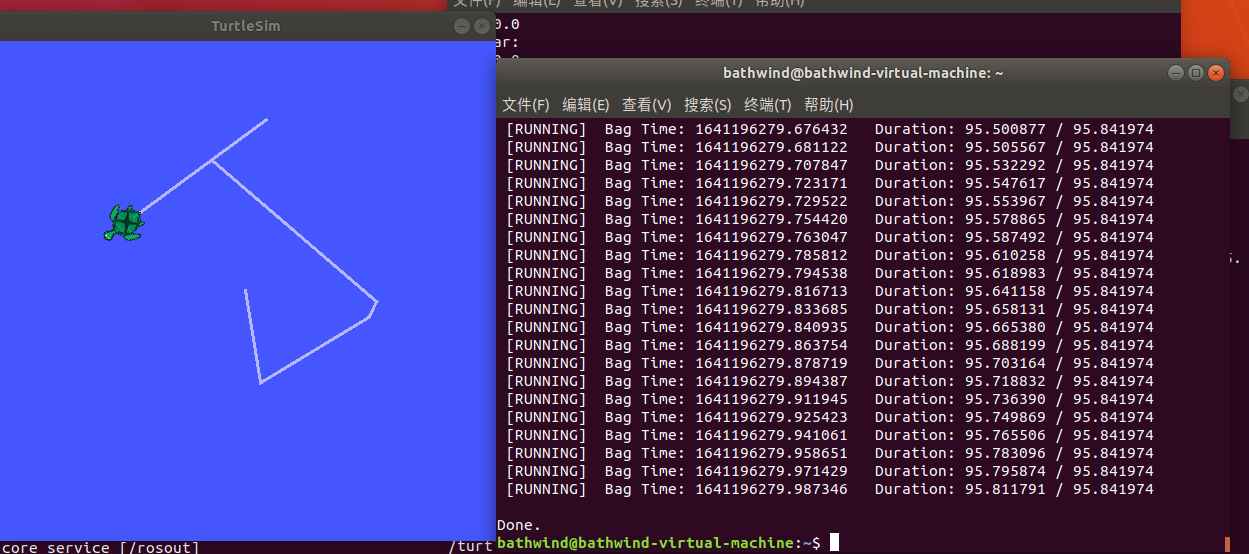Select Bag Time 1641196279.794538 line
The image size is (1249, 554).
tap(829, 273)
